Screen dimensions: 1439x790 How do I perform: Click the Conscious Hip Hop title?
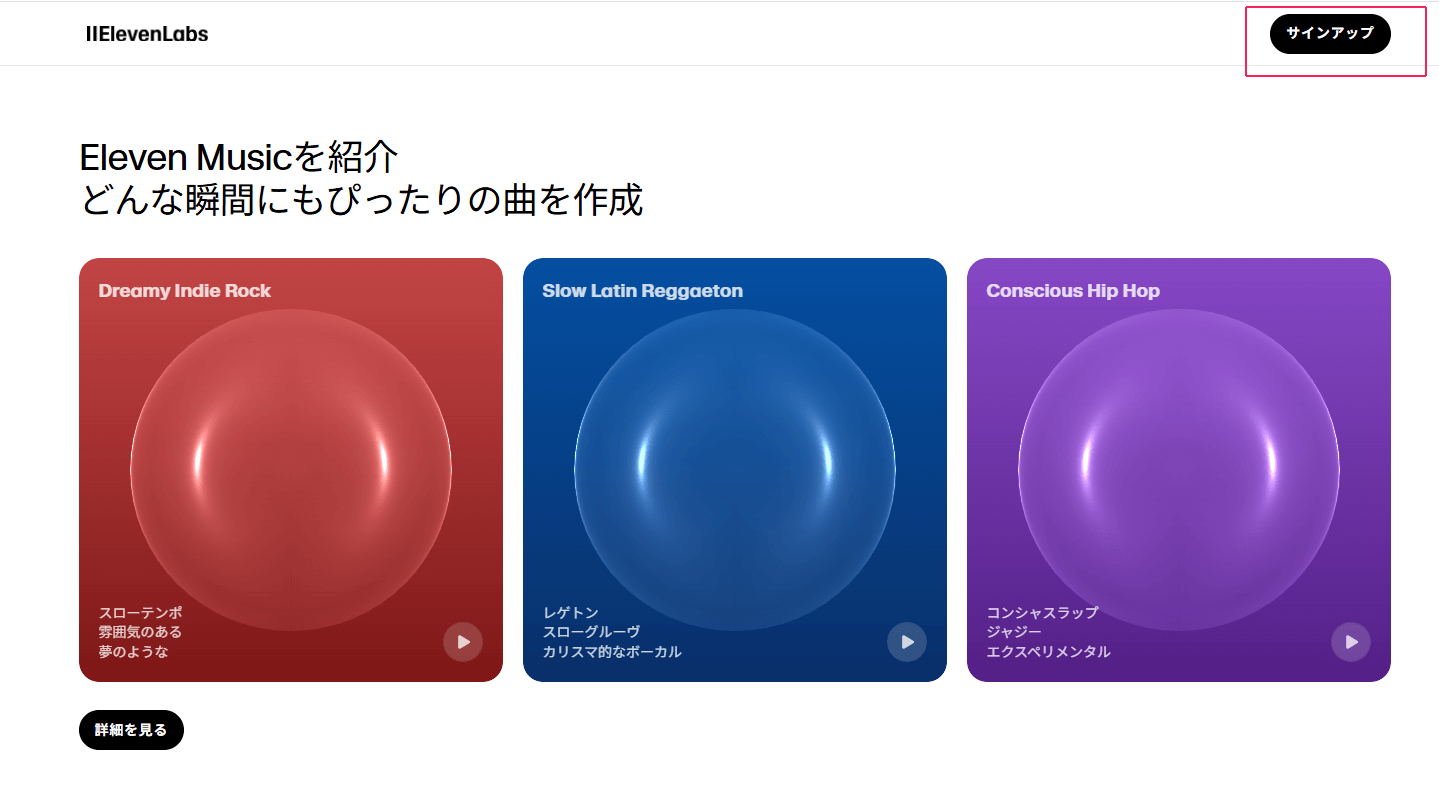pyautogui.click(x=1073, y=291)
